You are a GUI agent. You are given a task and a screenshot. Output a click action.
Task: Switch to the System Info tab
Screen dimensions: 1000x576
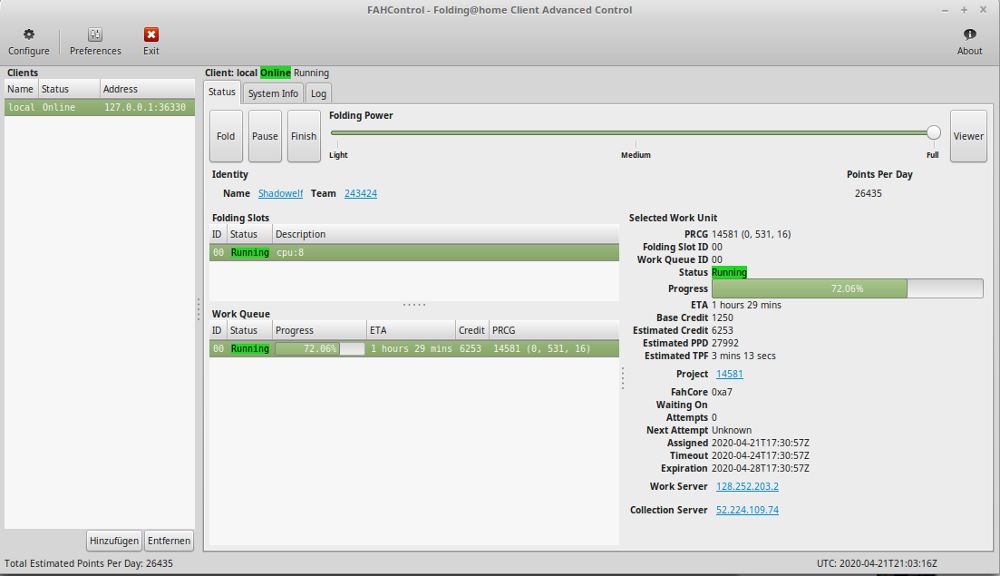click(x=273, y=93)
